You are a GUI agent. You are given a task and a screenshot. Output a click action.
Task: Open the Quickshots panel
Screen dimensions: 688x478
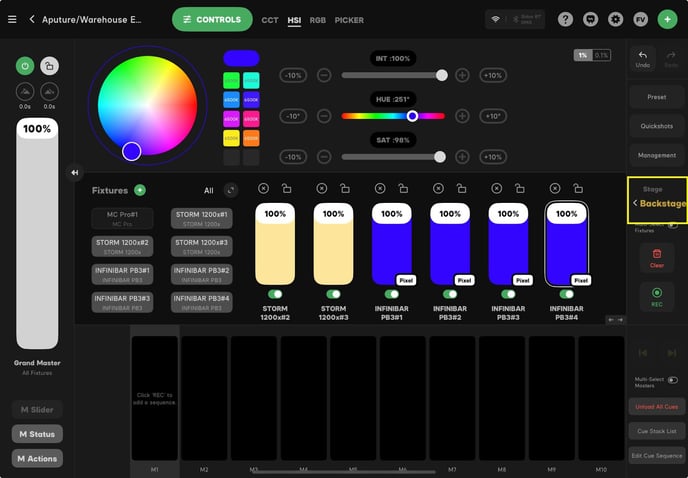[x=657, y=126]
